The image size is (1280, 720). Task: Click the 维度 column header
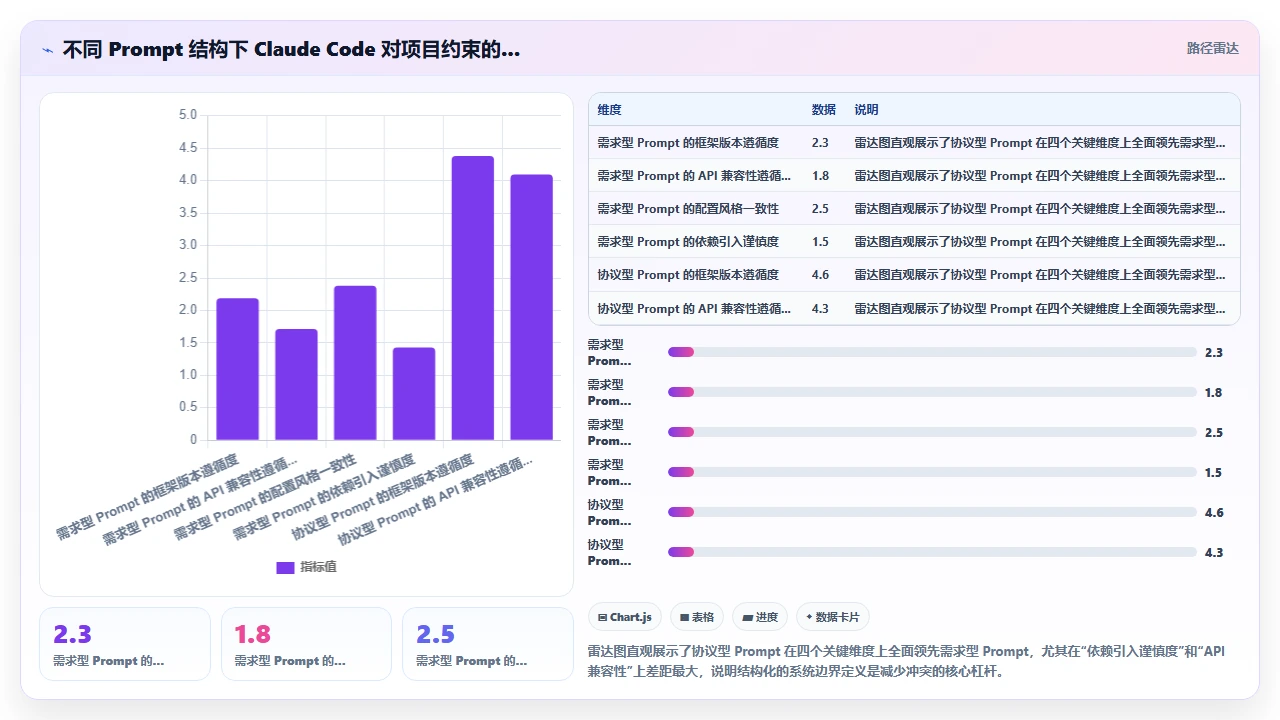609,110
